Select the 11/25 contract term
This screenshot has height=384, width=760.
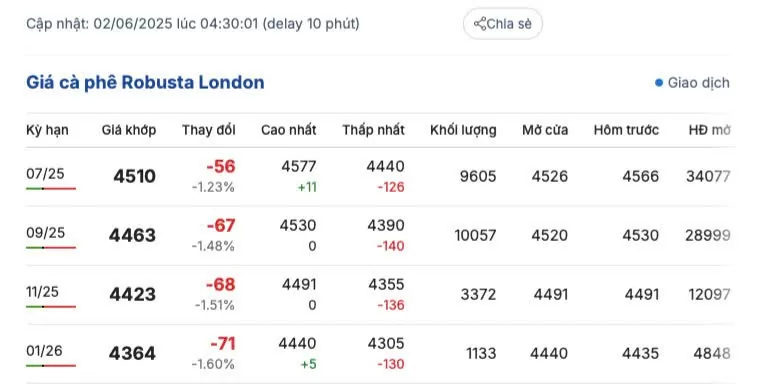click(x=42, y=291)
